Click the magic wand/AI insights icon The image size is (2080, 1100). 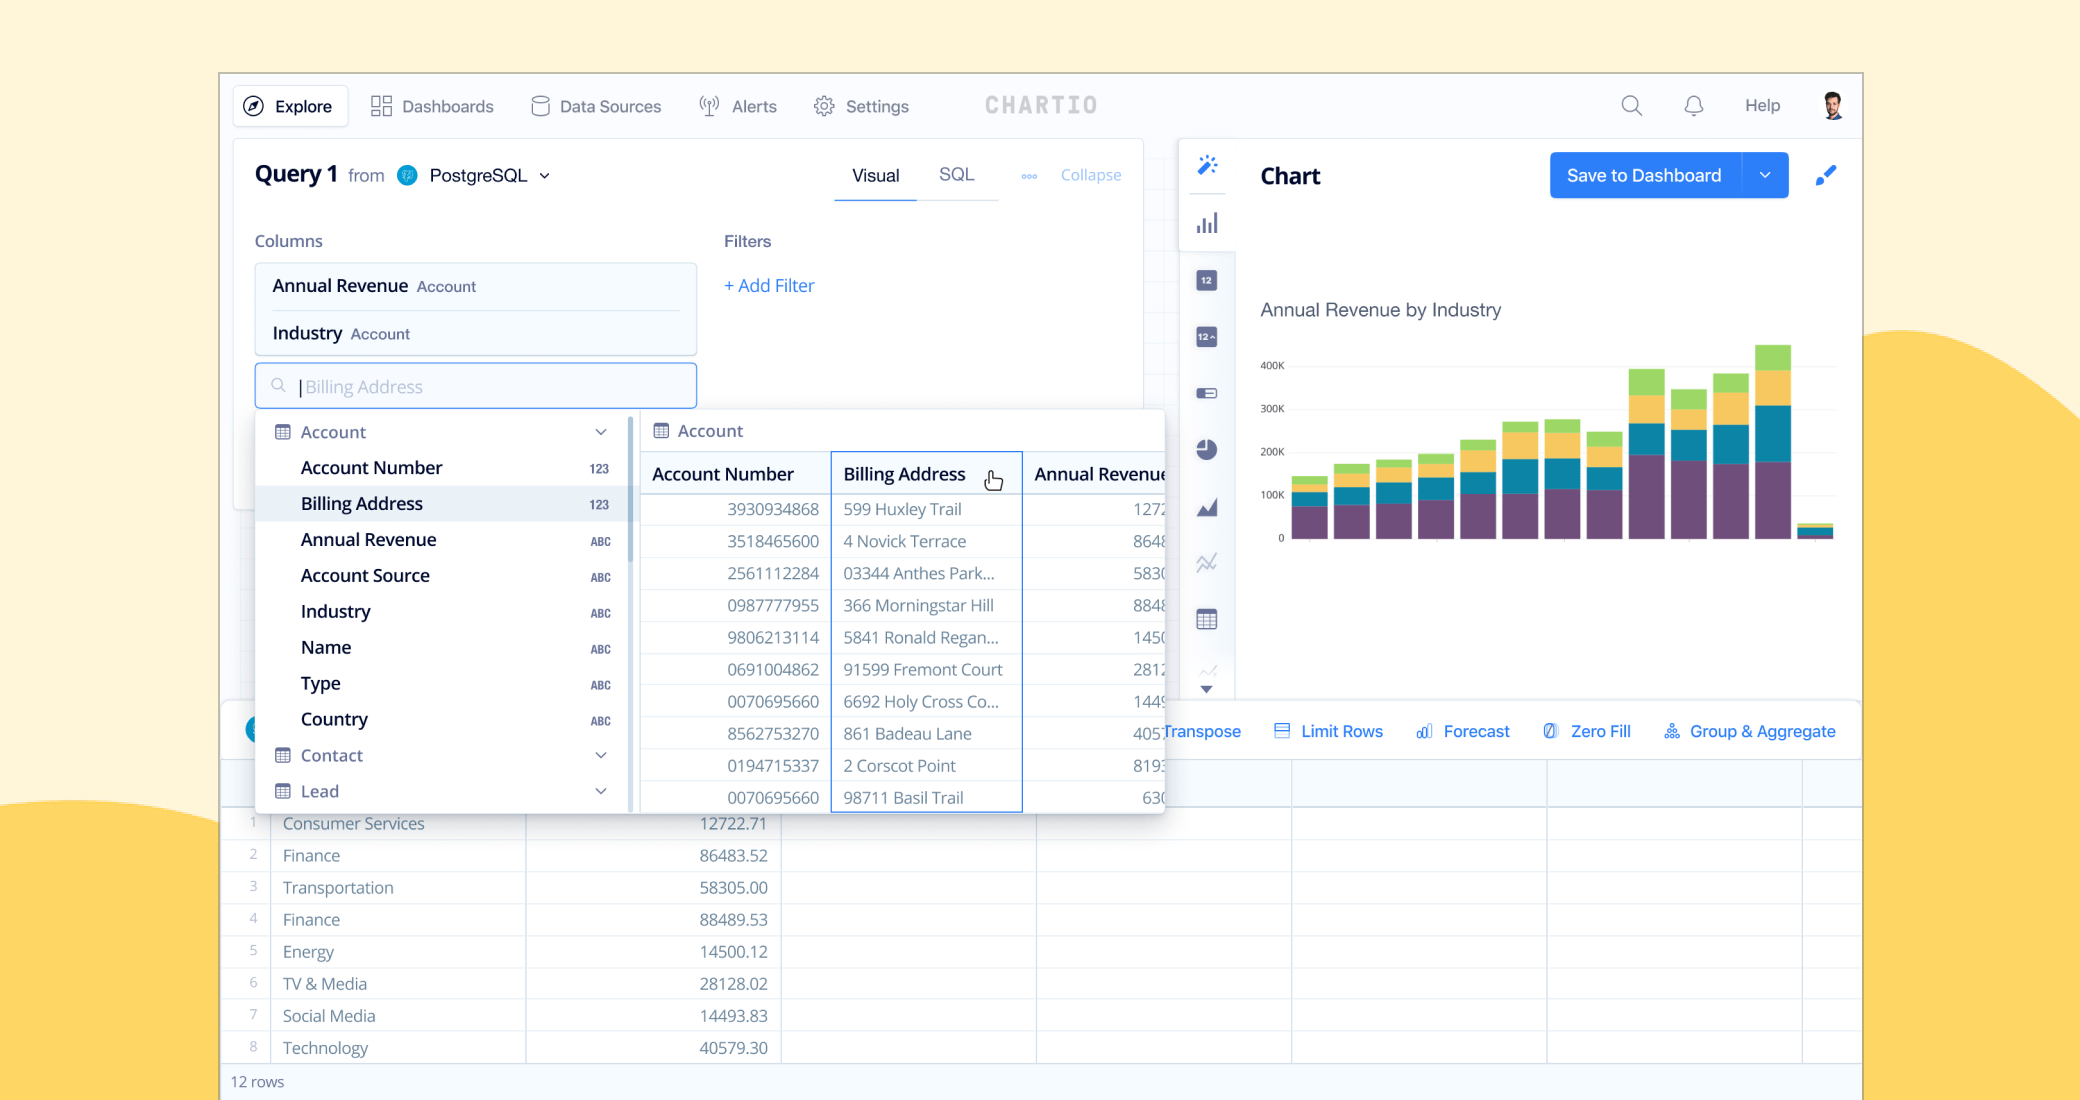(x=1206, y=165)
